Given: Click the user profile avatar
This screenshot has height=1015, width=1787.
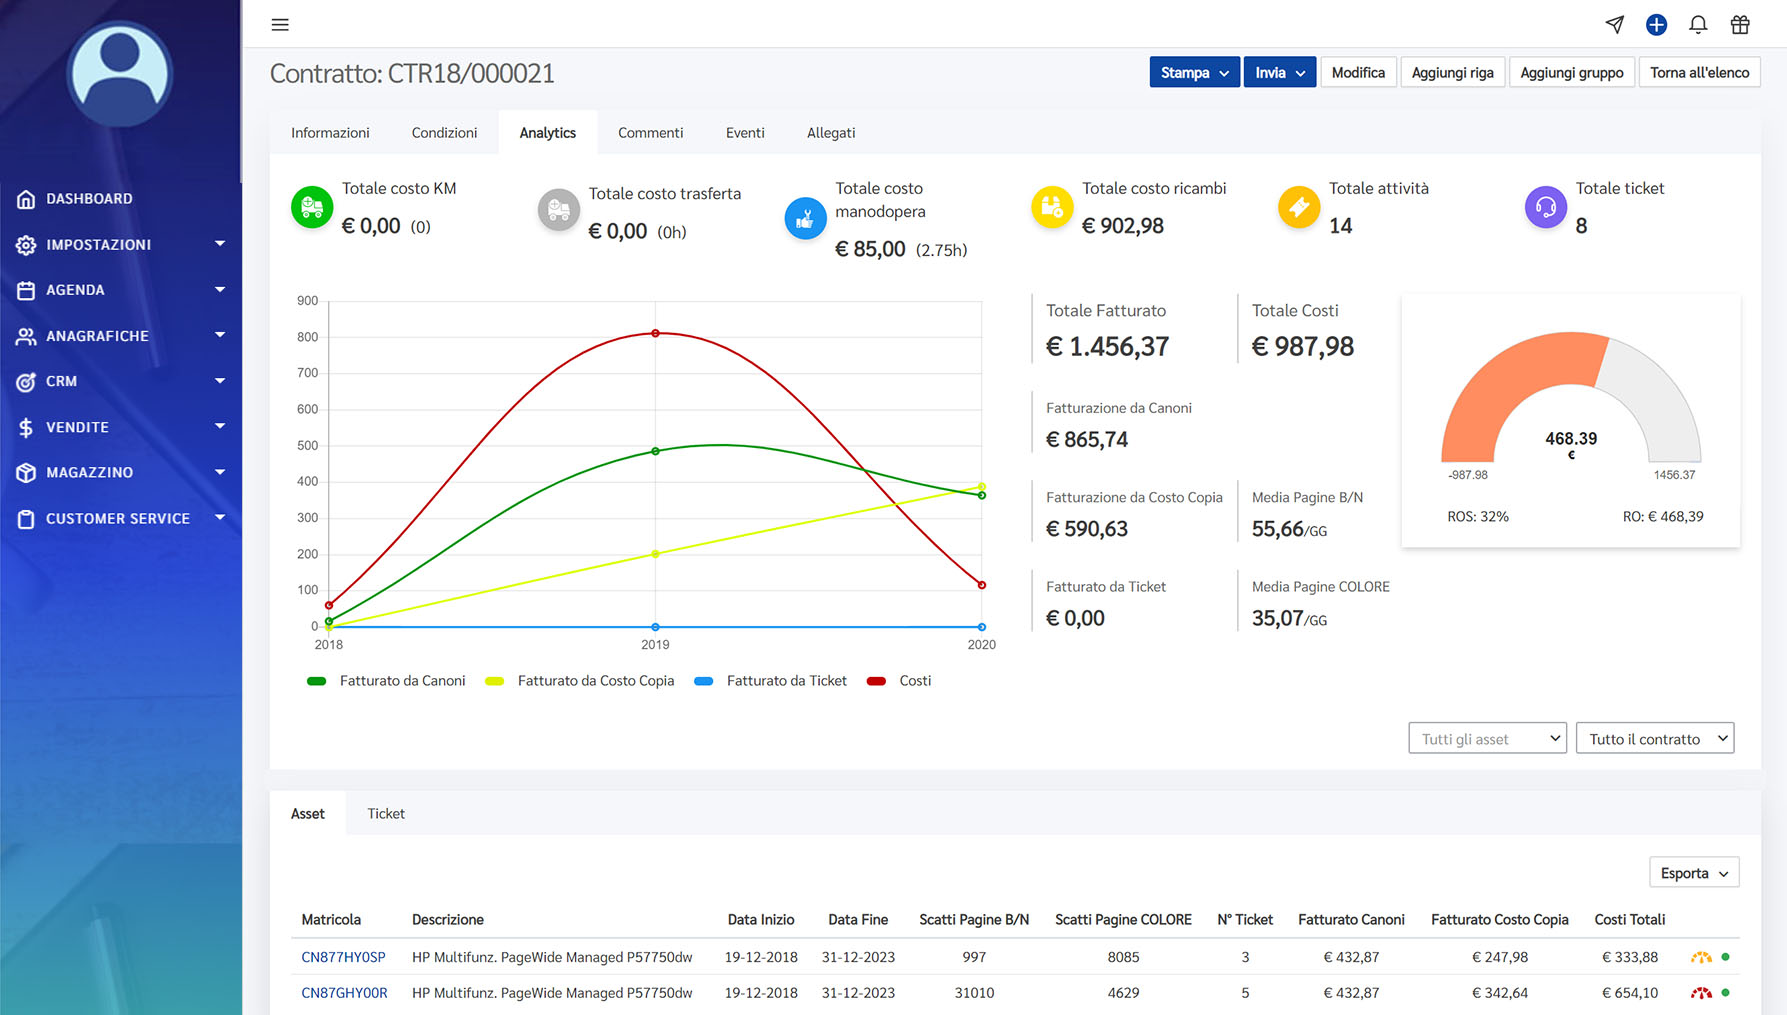Looking at the screenshot, I should tap(120, 74).
